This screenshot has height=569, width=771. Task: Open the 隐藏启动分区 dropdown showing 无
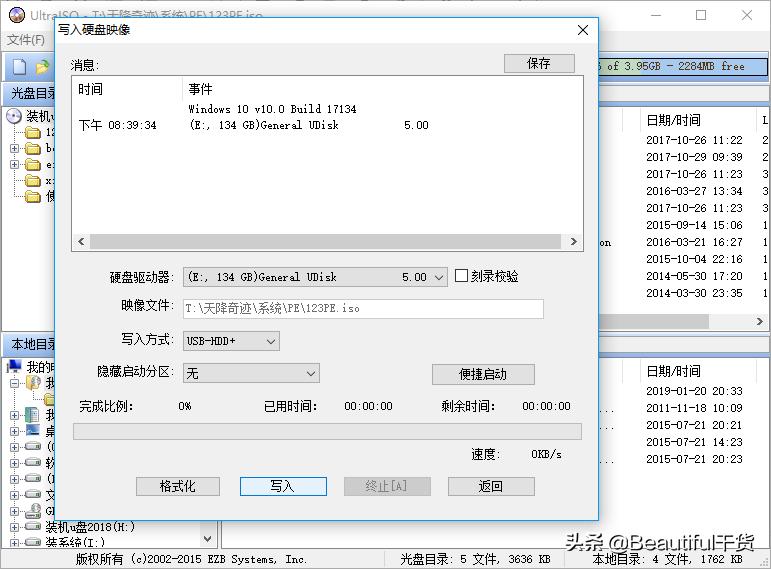[251, 373]
